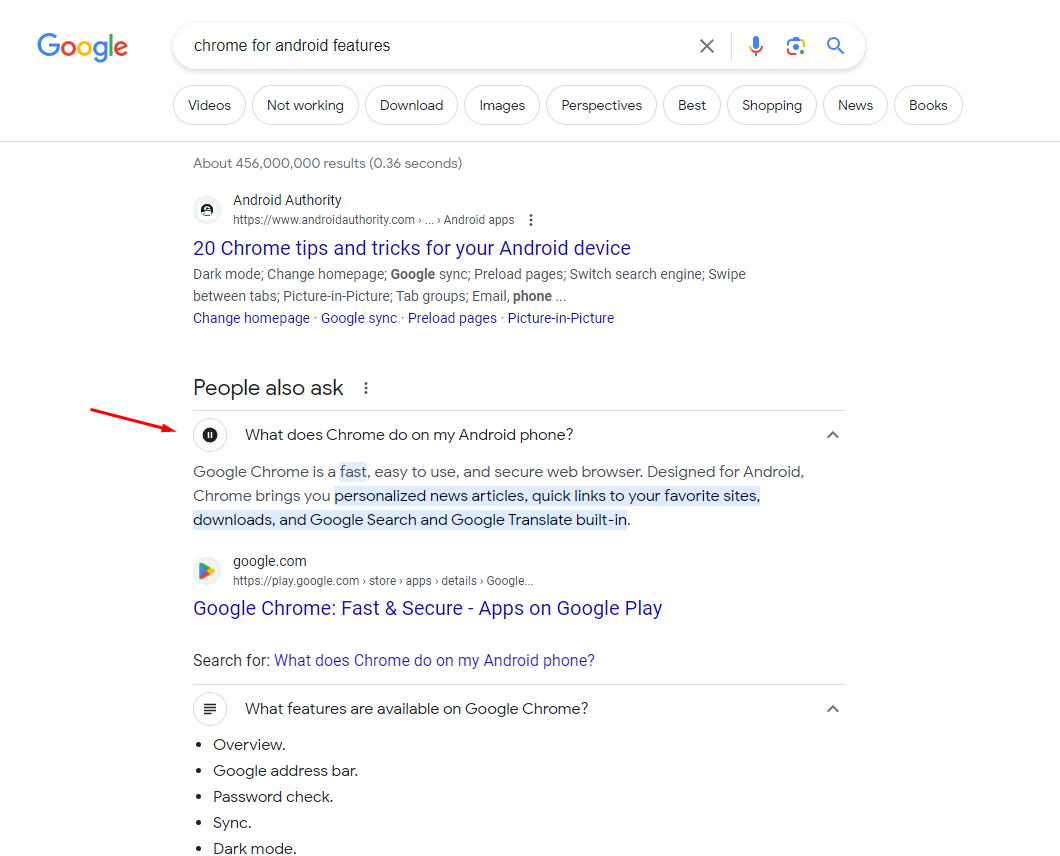Open the Google logo homepage link
1060x856 pixels.
(x=82, y=47)
